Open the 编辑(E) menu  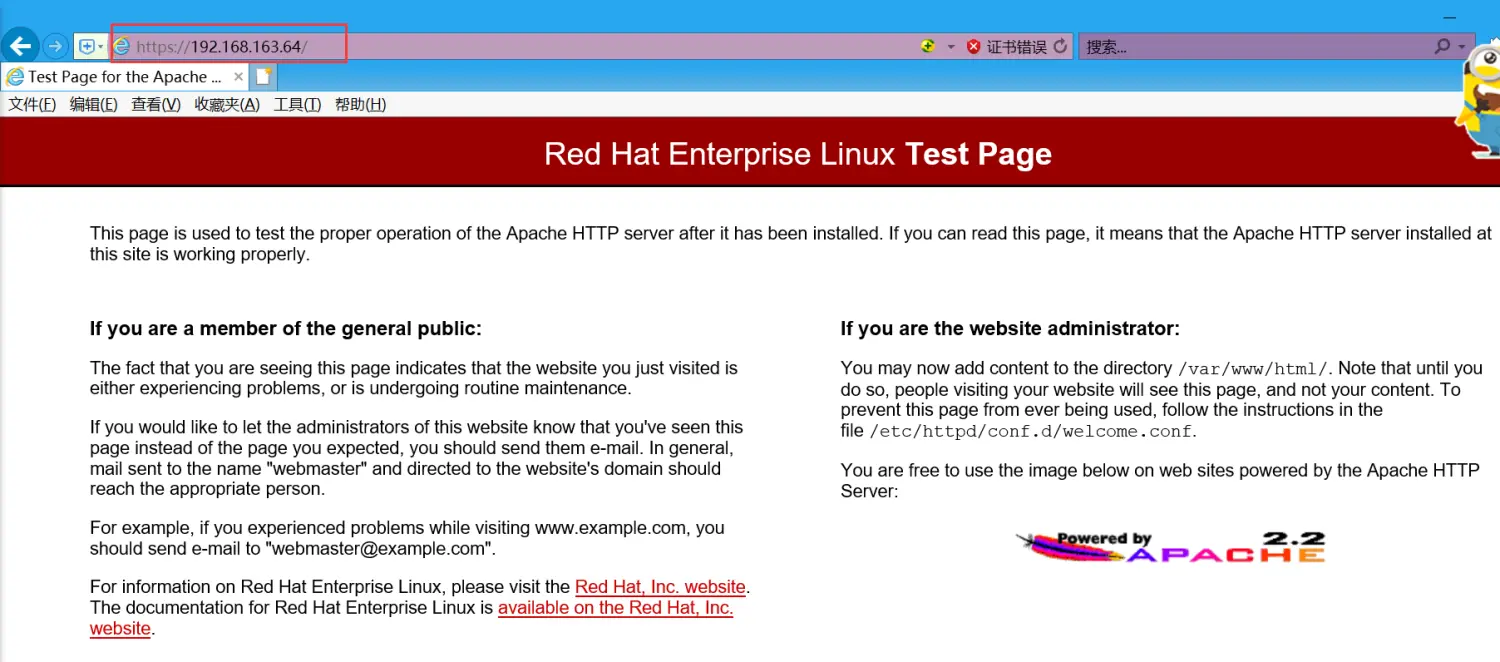coord(94,104)
